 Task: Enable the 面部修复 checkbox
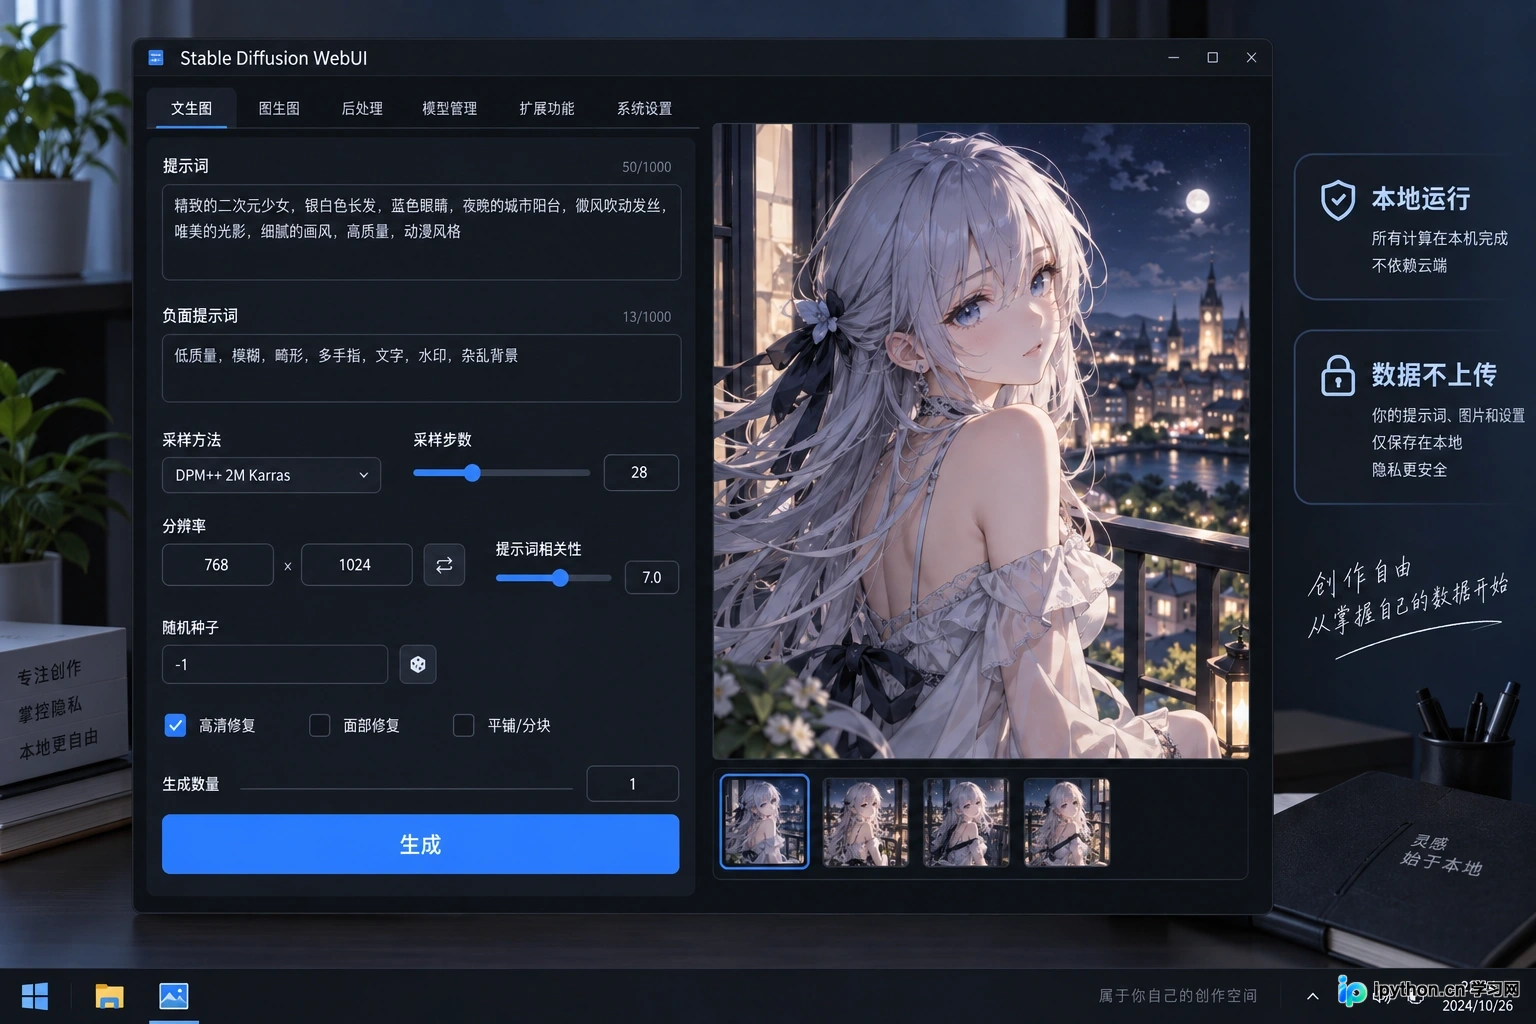point(320,725)
